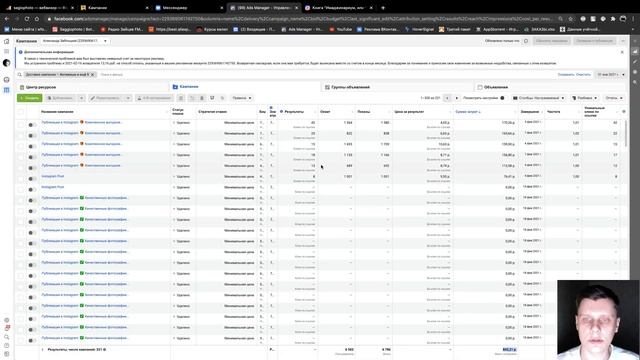Open the hamburger menu in the left sidebar
The image size is (640, 360).
click(x=7, y=51)
